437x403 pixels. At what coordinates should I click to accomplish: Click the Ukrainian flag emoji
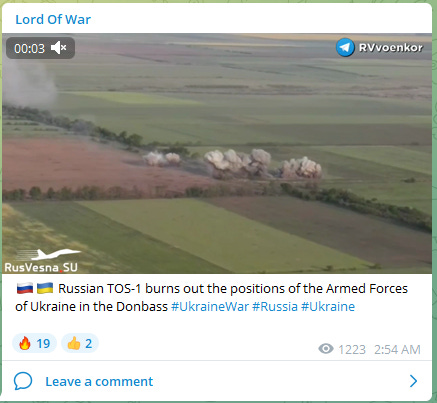[45, 288]
